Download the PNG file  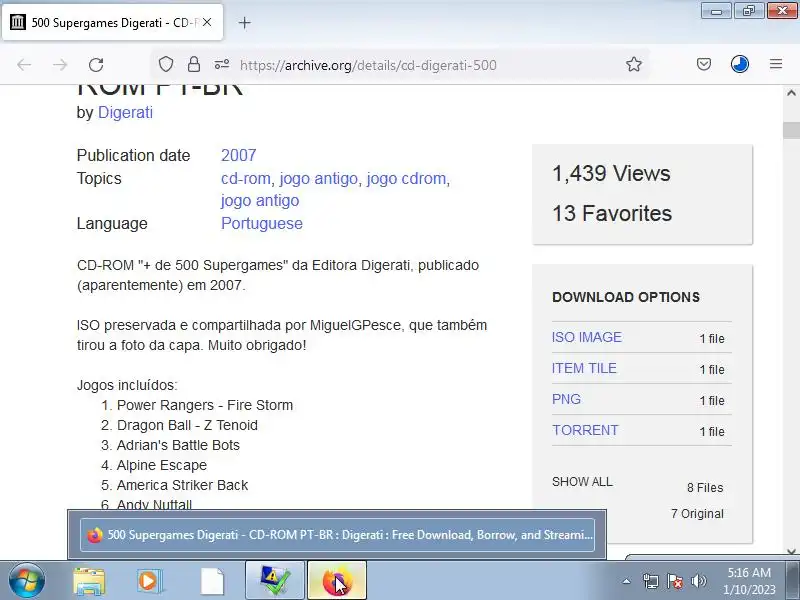click(566, 399)
